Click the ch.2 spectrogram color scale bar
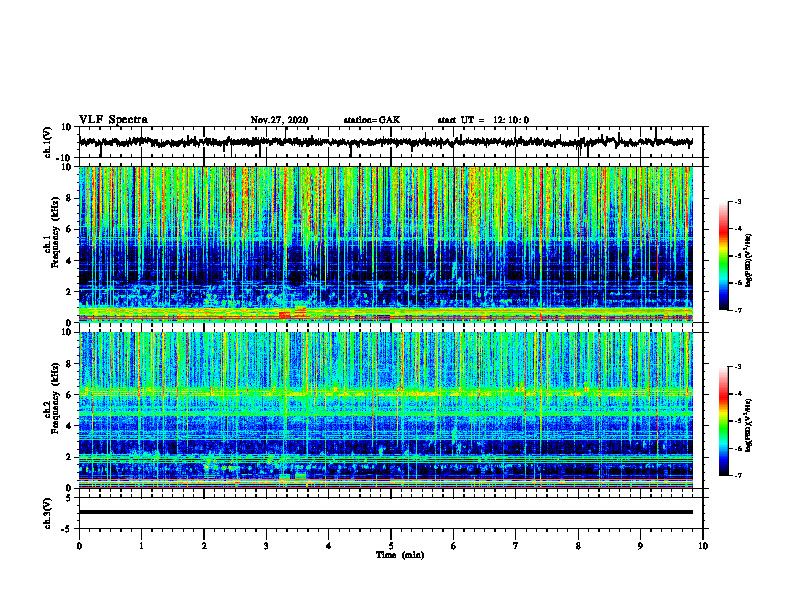Image resolution: width=792 pixels, height=612 pixels. 723,421
